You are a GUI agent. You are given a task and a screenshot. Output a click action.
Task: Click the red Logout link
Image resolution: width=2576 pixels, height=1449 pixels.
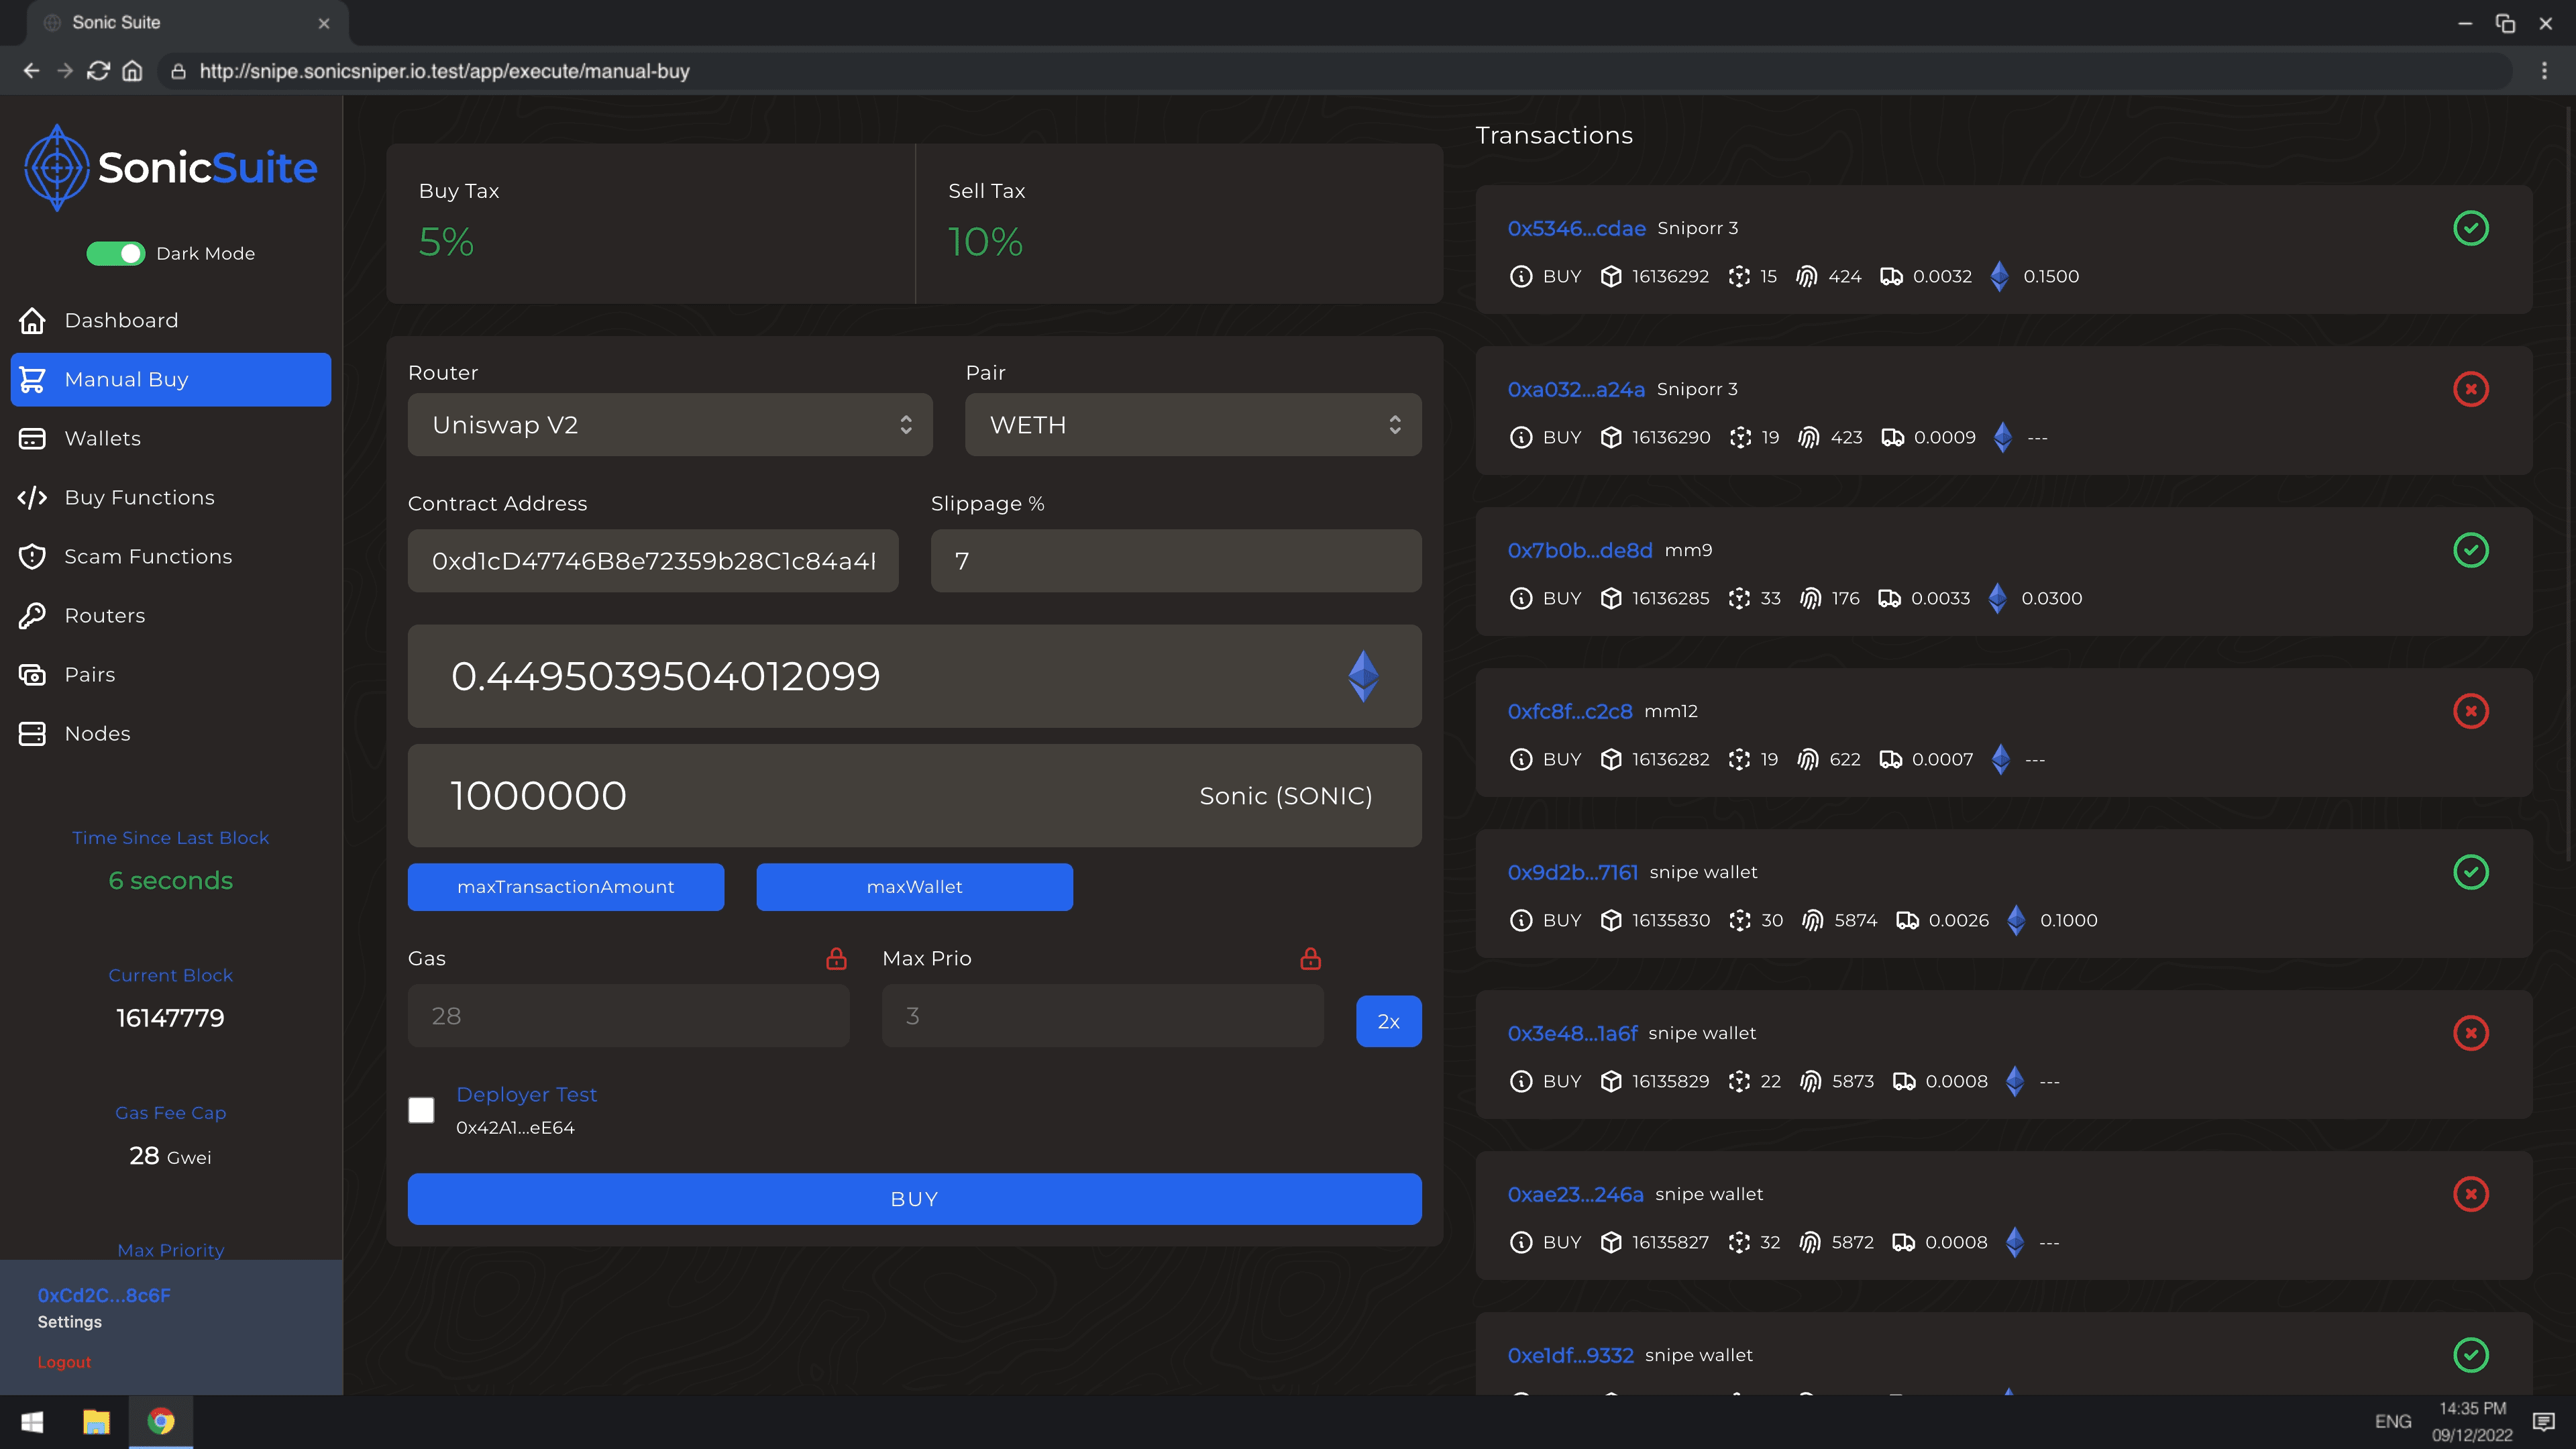(64, 1362)
